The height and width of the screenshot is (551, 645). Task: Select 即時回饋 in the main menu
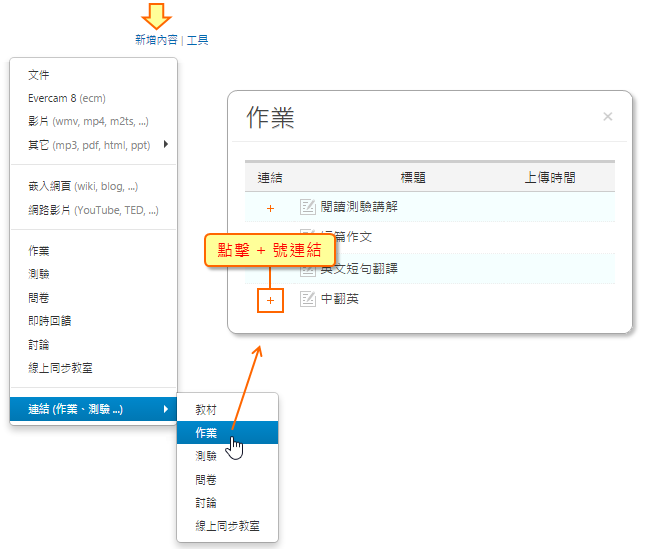(50, 321)
